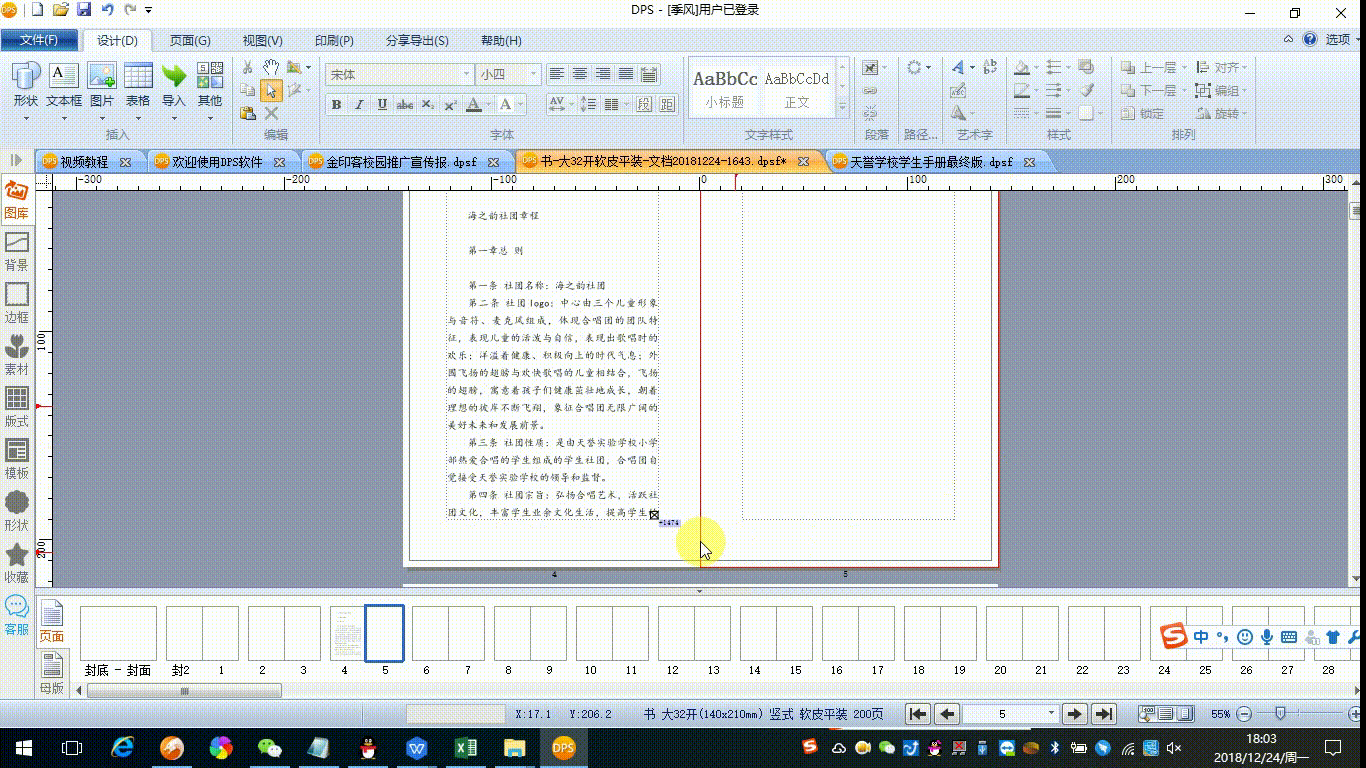
Task: Select the page 4 thumbnail
Action: tap(346, 634)
